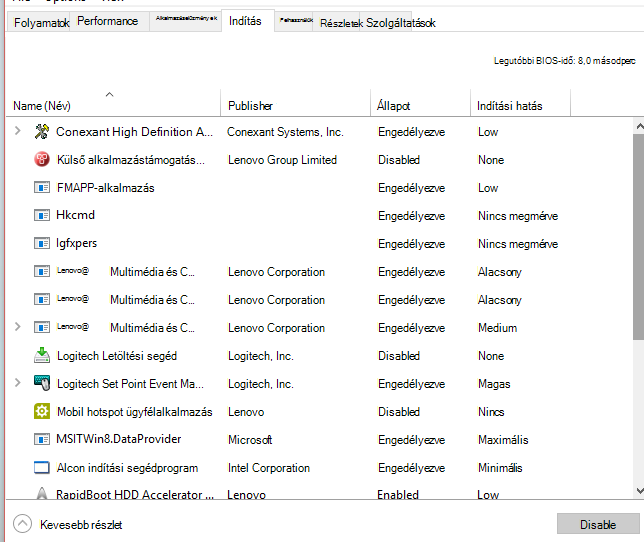Click the Hkcmd entry icon

click(41, 215)
